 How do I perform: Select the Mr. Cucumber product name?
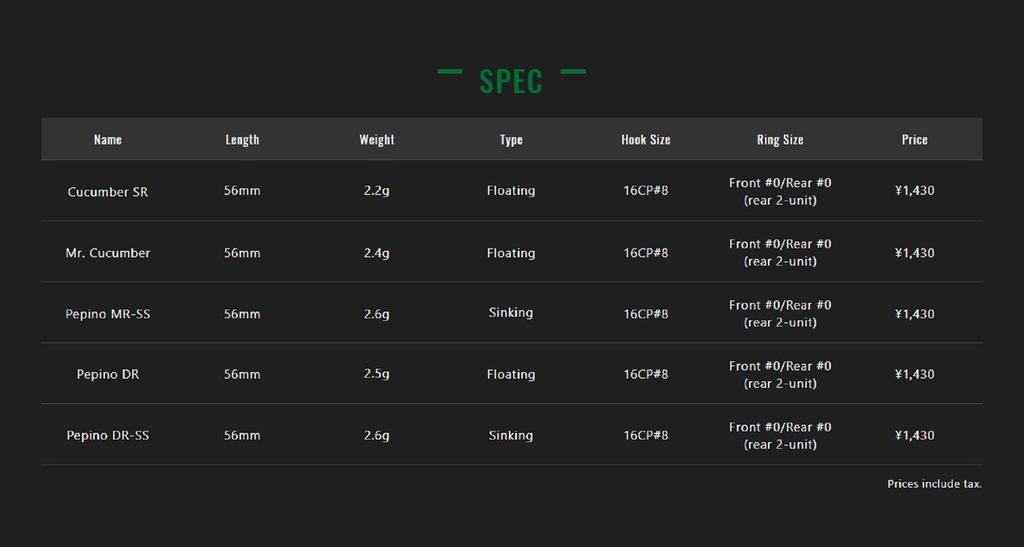[x=108, y=253]
